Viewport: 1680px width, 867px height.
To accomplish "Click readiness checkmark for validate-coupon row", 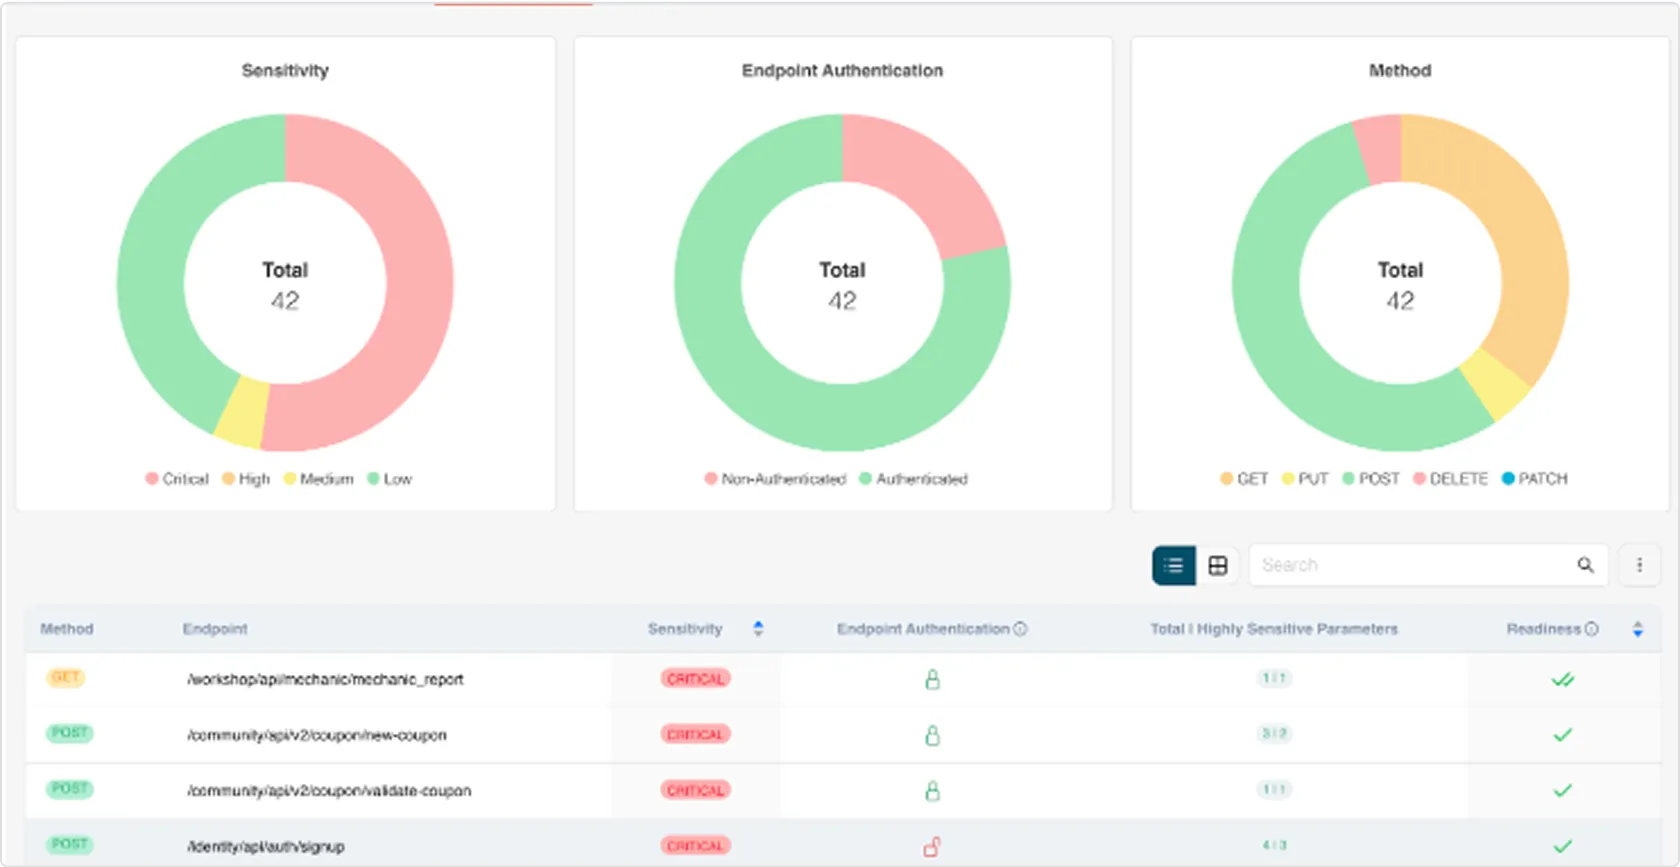I will (1562, 791).
